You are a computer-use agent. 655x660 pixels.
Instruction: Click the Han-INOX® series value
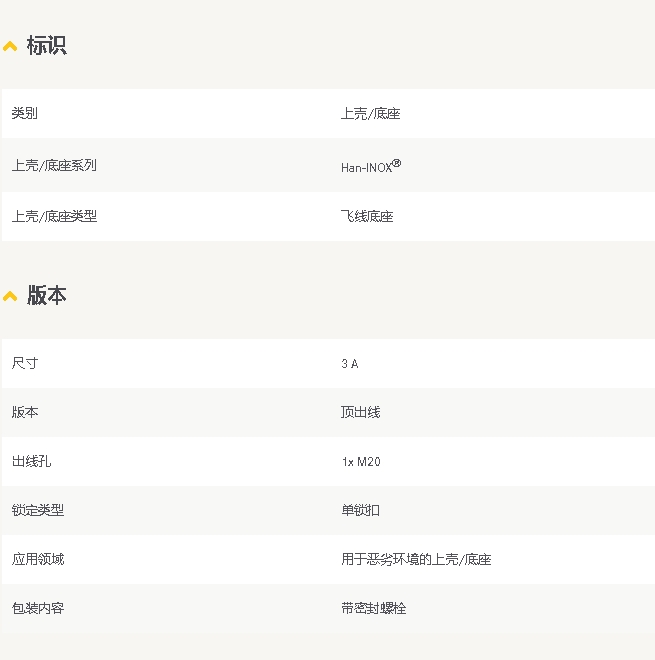click(x=370, y=166)
